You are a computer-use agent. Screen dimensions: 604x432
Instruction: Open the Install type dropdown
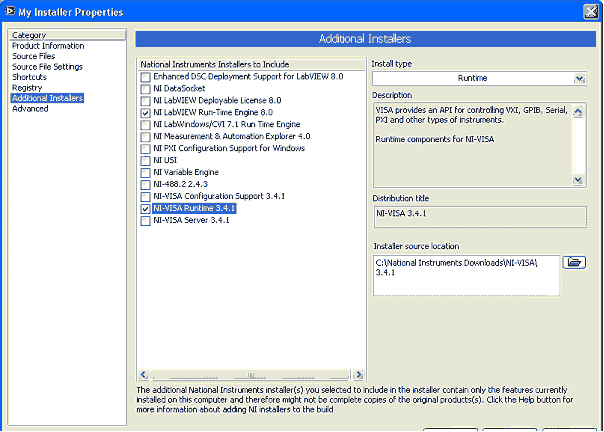point(579,79)
